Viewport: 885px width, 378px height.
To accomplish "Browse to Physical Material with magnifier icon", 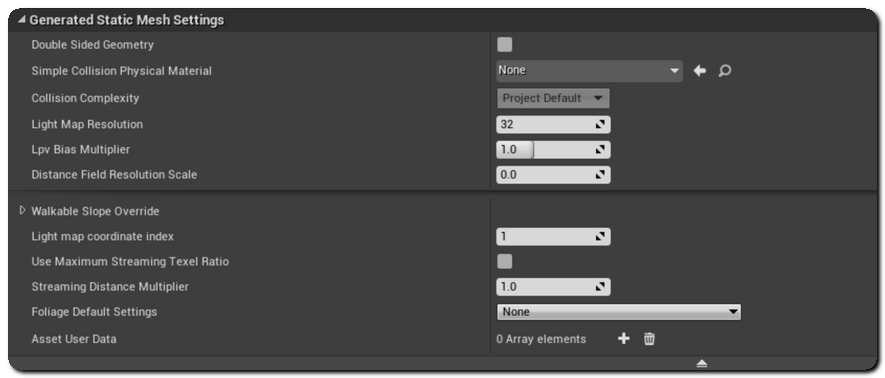I will pos(725,71).
